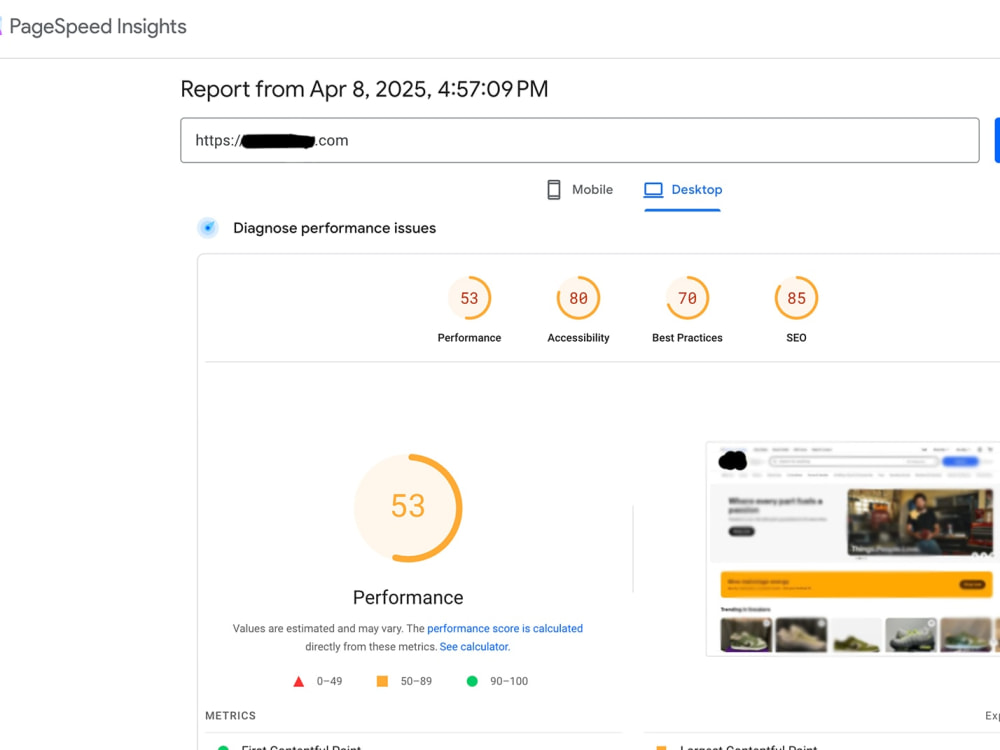Image resolution: width=1000 pixels, height=750 pixels.
Task: Click the SEO label
Action: [797, 338]
